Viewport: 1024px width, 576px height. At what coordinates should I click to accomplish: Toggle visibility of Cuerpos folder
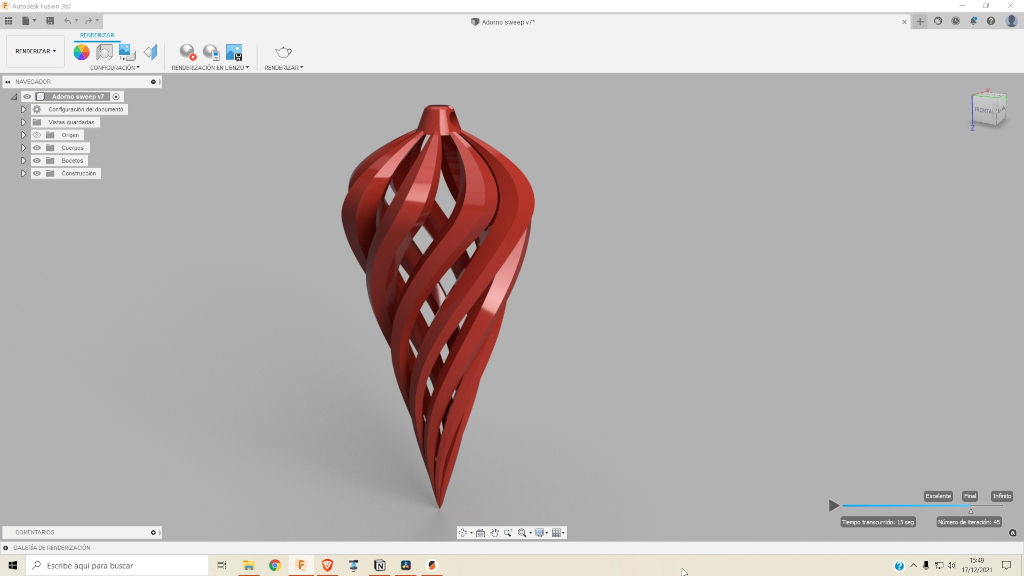[37, 148]
